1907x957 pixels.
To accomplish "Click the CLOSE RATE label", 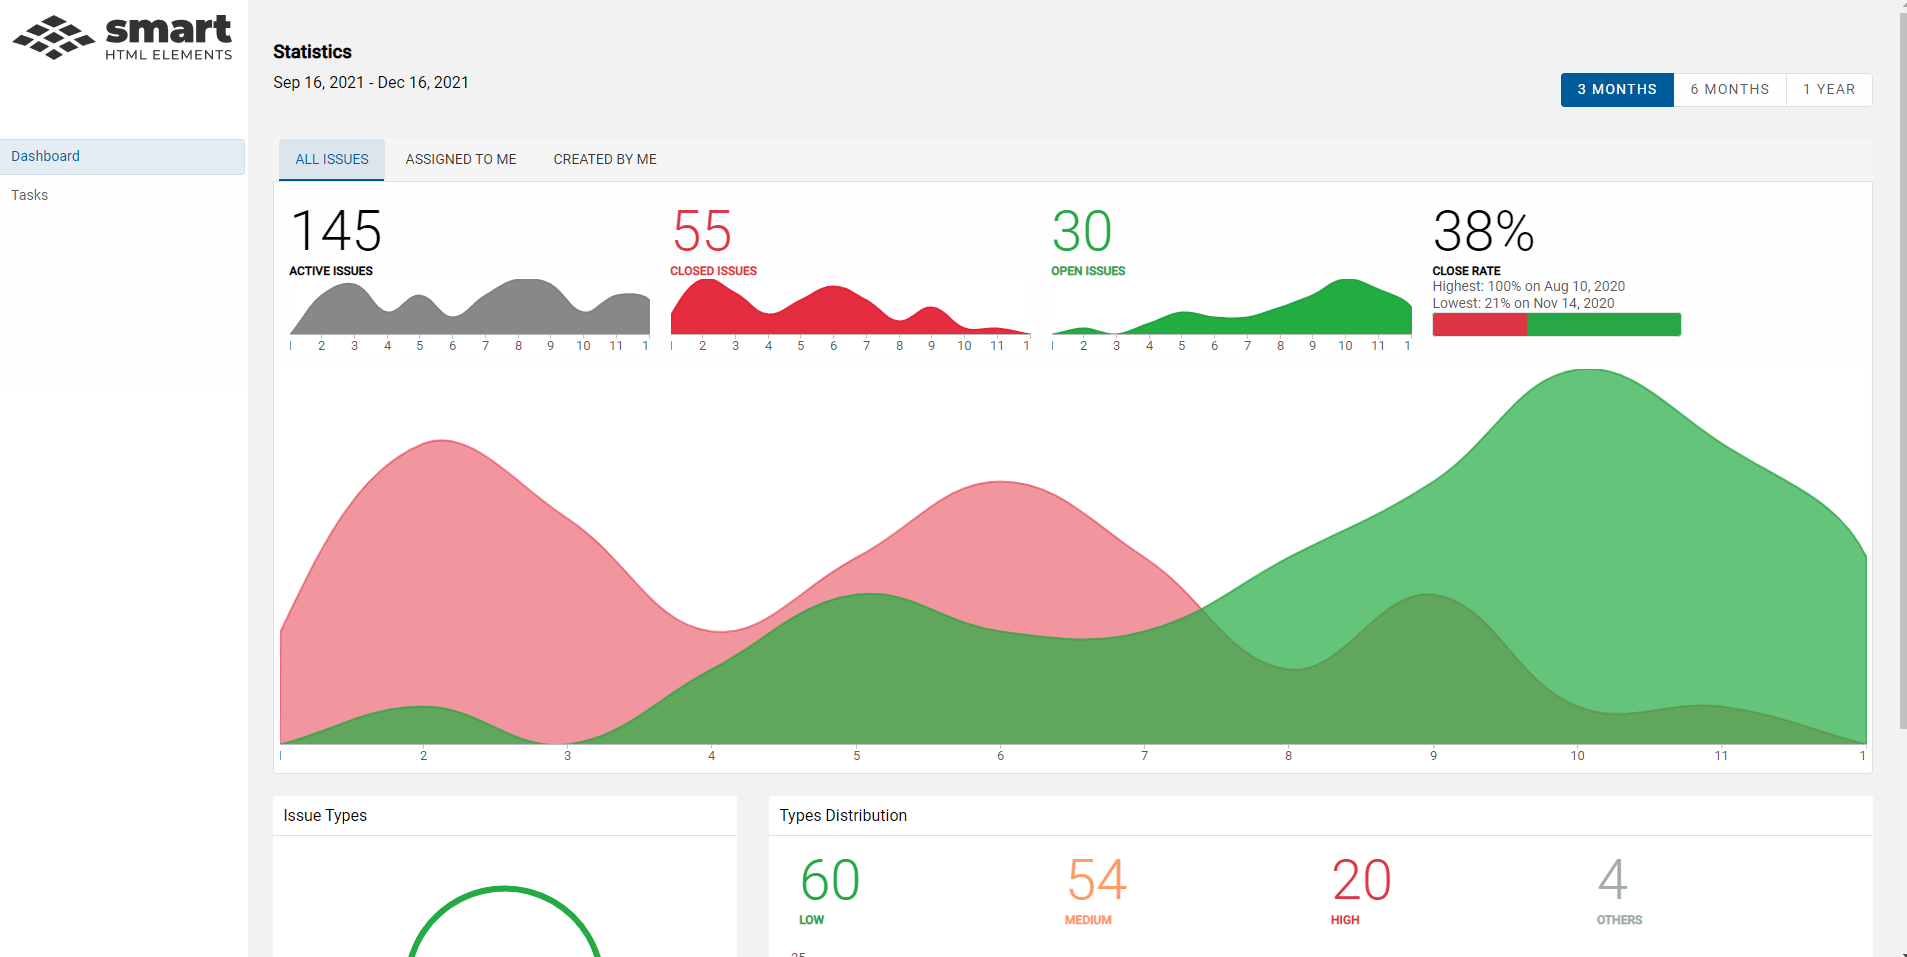I will [x=1466, y=271].
